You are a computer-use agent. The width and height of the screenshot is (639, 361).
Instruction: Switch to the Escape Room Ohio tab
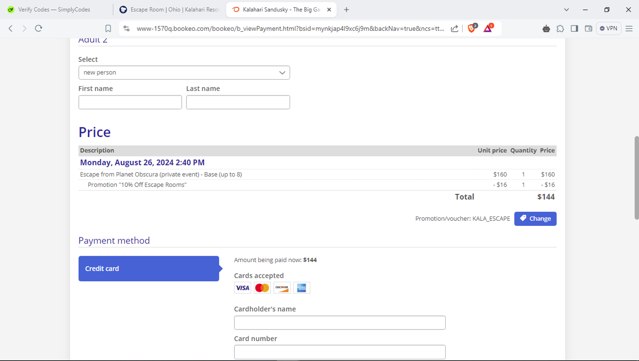170,9
